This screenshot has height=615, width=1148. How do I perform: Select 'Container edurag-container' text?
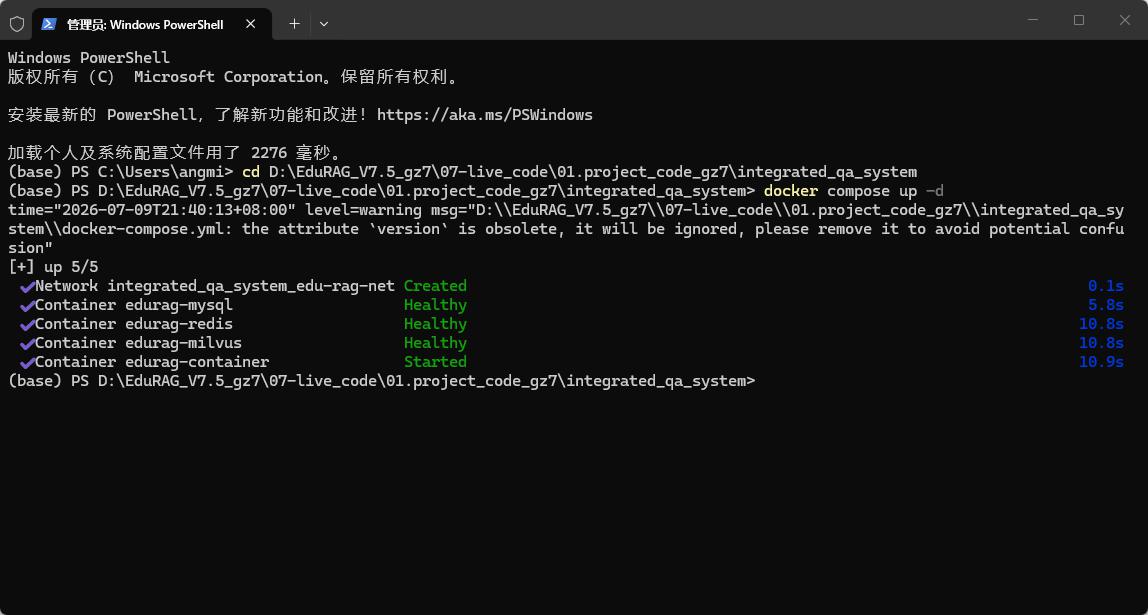tap(152, 362)
